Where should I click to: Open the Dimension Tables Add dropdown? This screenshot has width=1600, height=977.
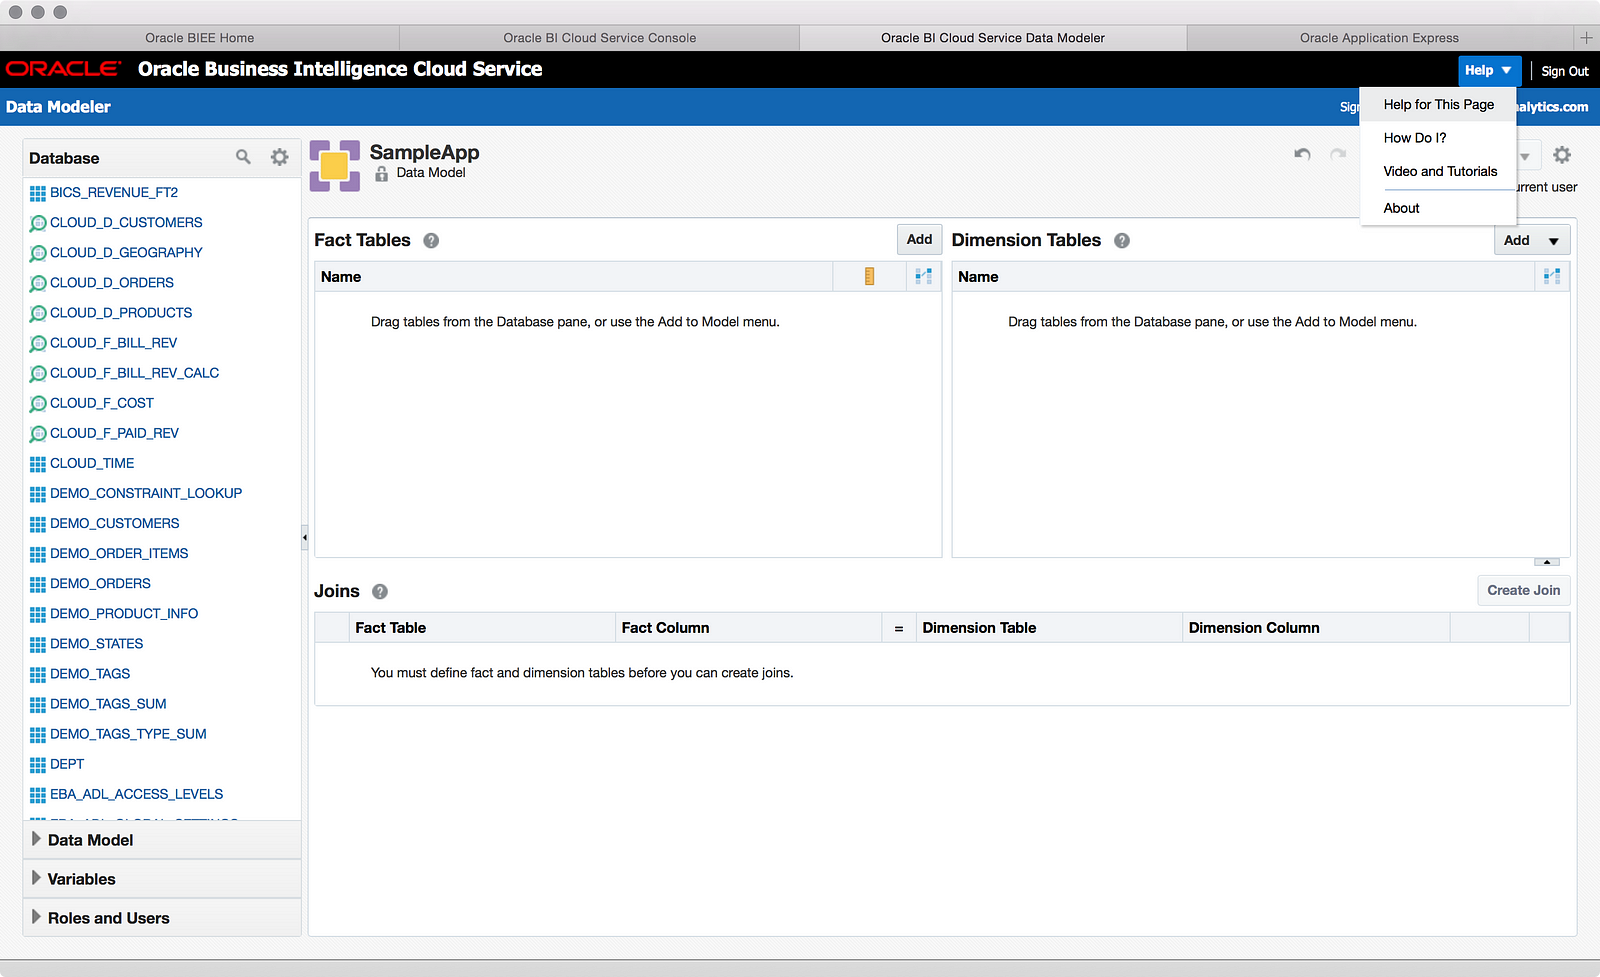[1554, 241]
